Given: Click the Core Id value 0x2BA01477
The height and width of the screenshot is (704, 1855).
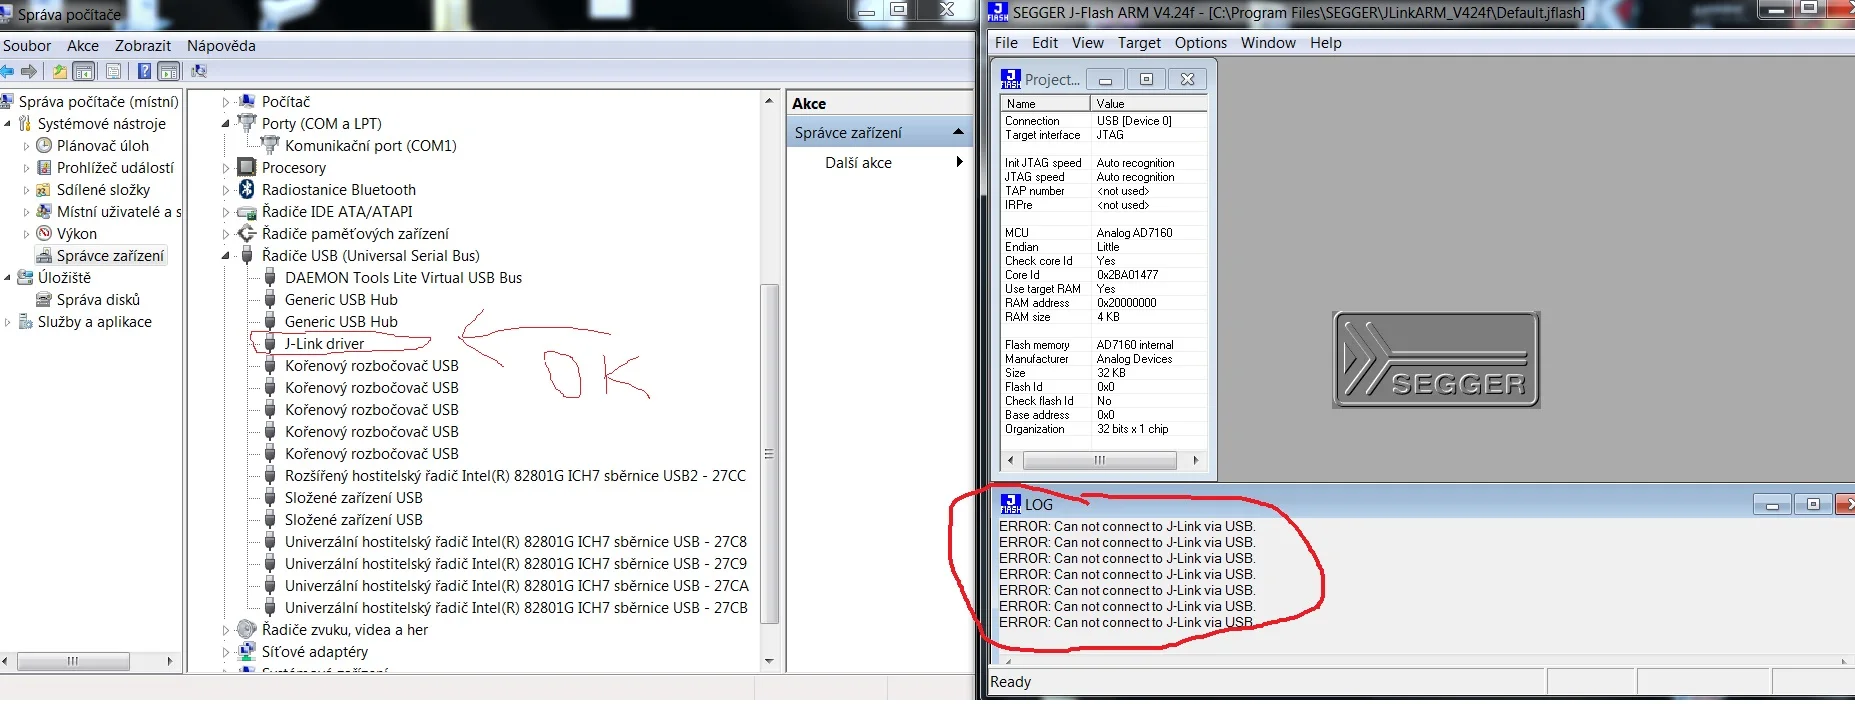Looking at the screenshot, I should 1127,274.
